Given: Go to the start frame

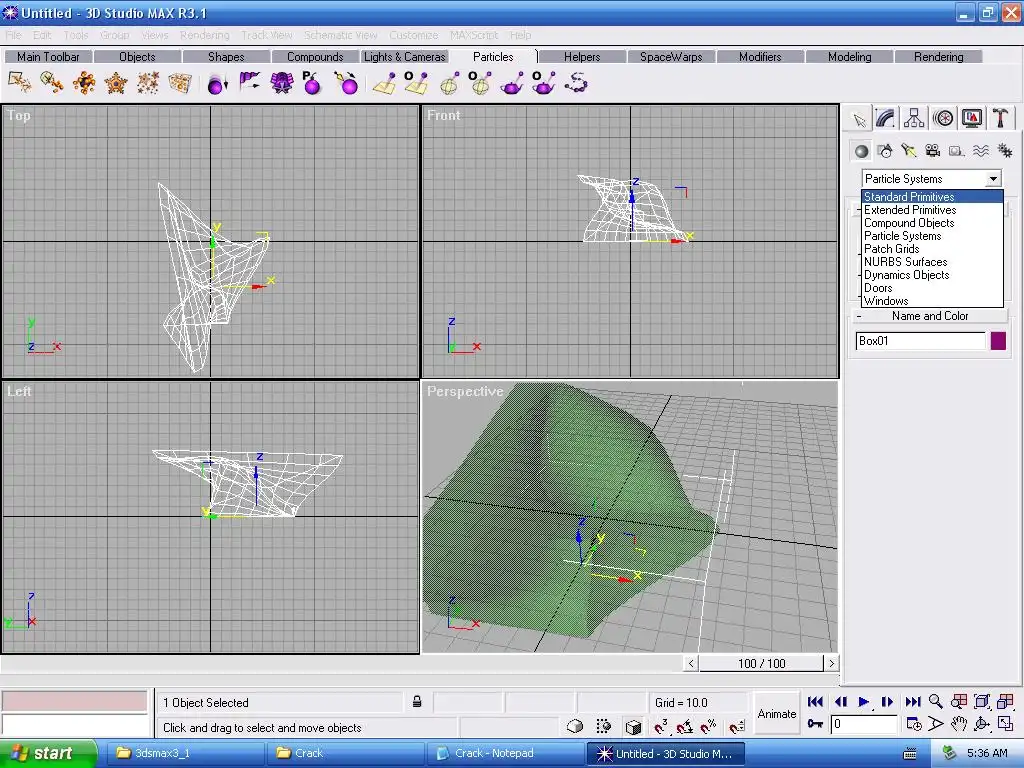Looking at the screenshot, I should click(x=815, y=702).
